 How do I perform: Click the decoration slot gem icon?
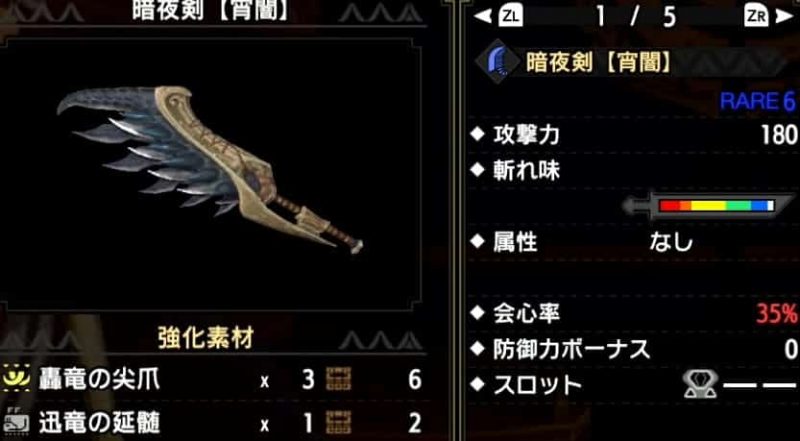pyautogui.click(x=699, y=384)
